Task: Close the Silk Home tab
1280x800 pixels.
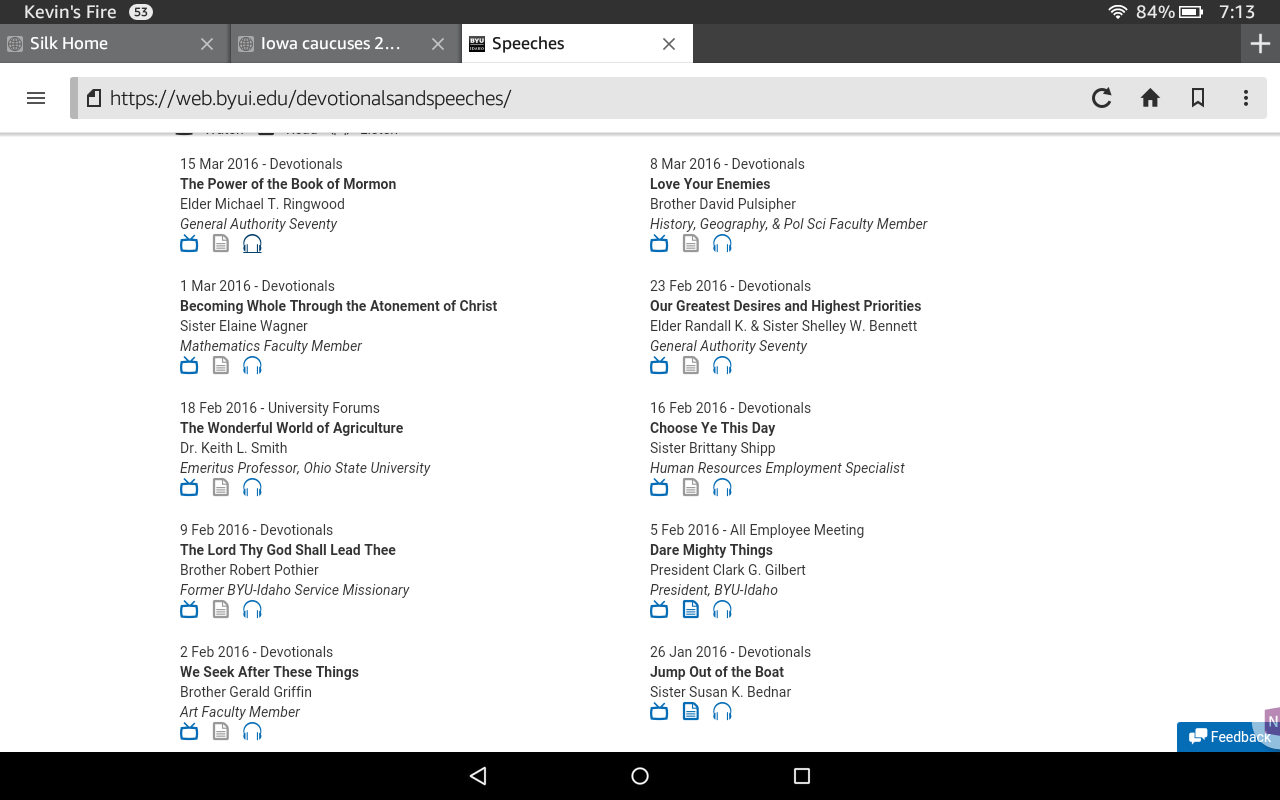Action: pyautogui.click(x=207, y=44)
